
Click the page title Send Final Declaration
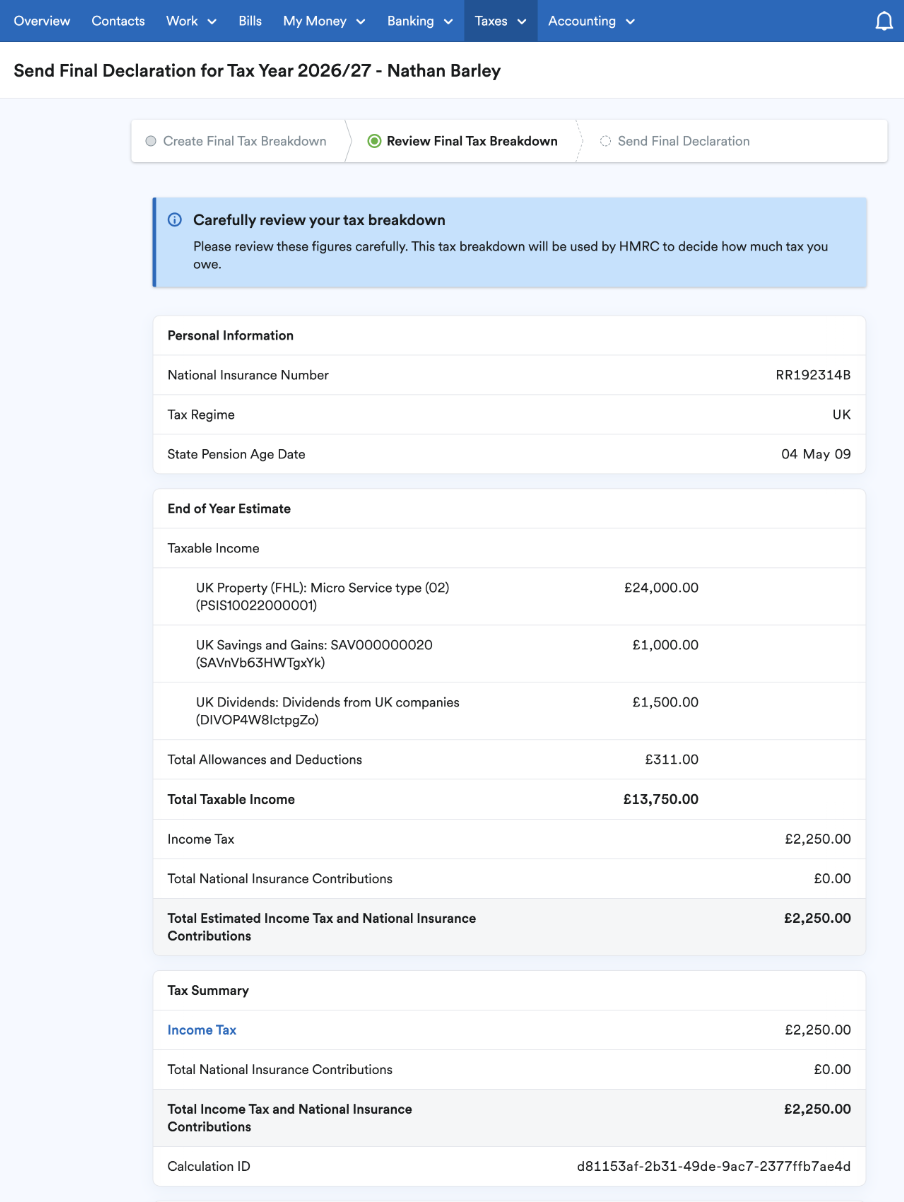tap(257, 71)
